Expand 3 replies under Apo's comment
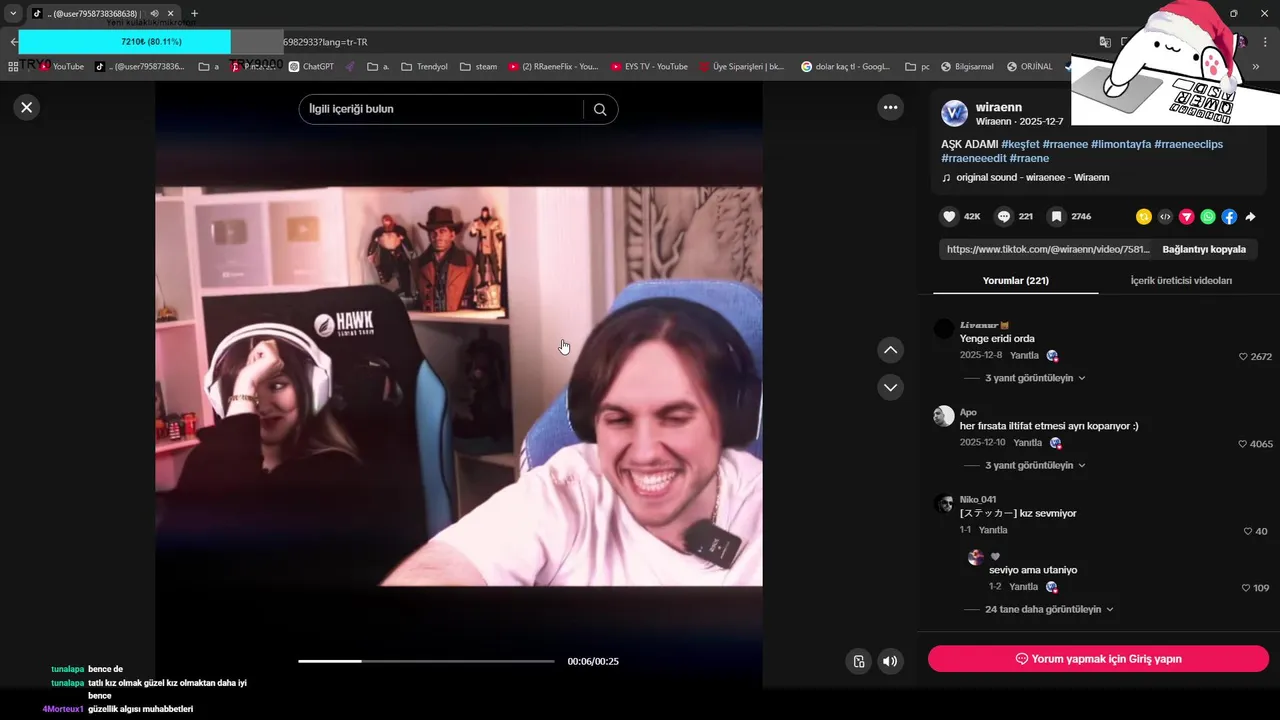 [1035, 465]
